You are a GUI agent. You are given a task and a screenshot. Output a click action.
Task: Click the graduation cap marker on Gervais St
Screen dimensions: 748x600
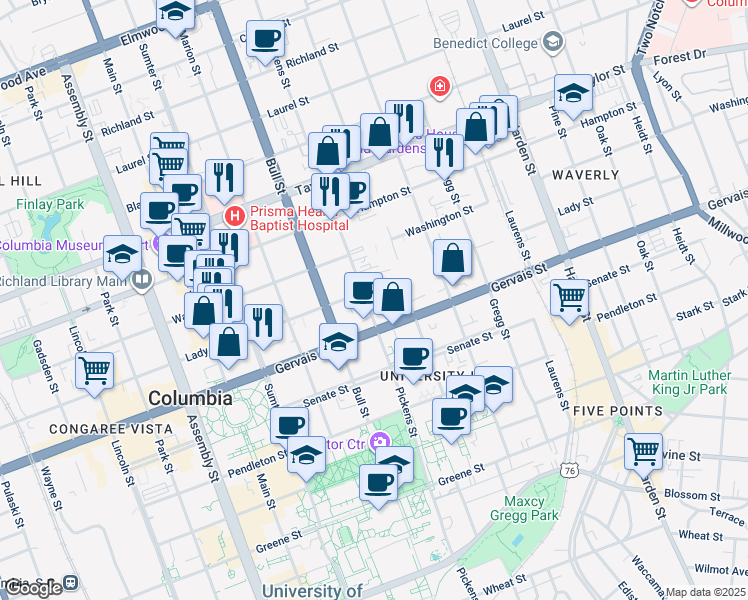338,343
